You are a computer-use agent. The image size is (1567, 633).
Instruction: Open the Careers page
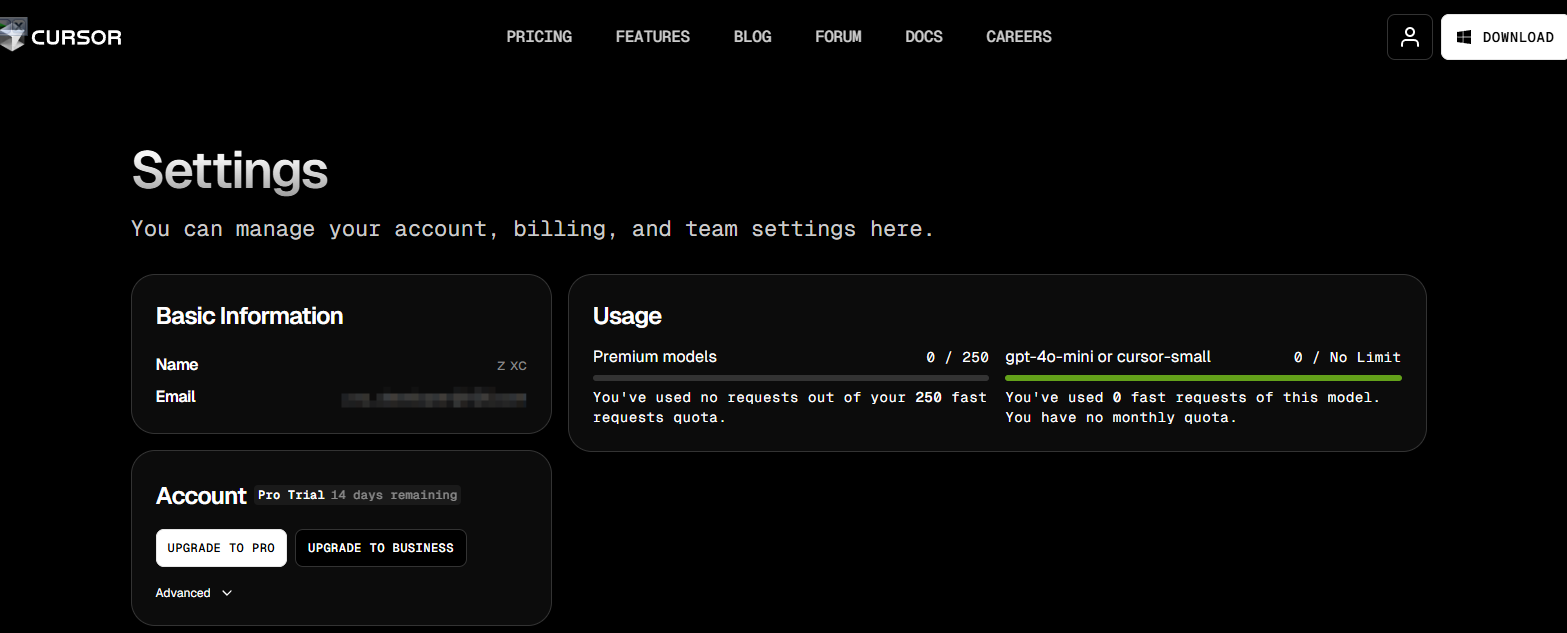[x=1019, y=37]
